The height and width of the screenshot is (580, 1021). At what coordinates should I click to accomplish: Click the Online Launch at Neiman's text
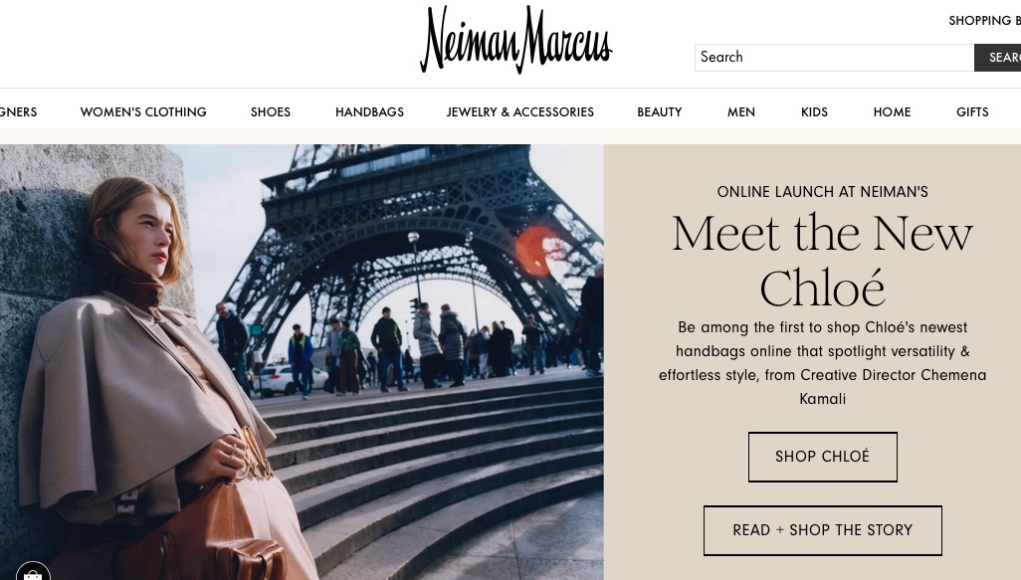click(x=822, y=192)
